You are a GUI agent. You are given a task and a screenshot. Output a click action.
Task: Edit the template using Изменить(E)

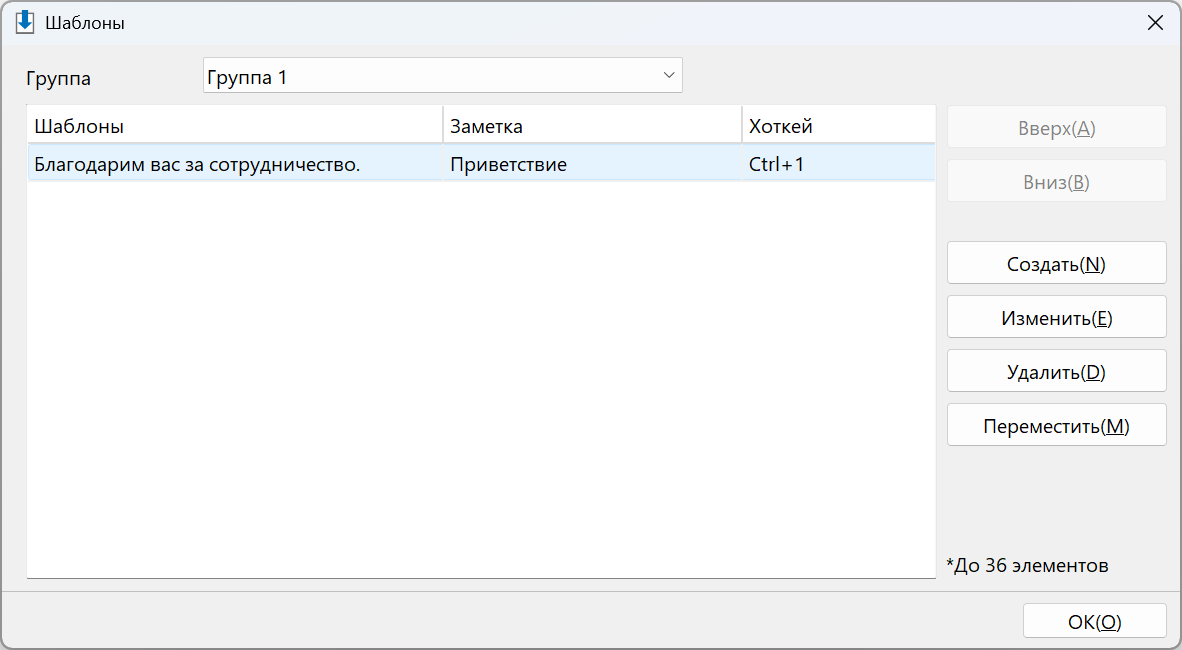1056,317
